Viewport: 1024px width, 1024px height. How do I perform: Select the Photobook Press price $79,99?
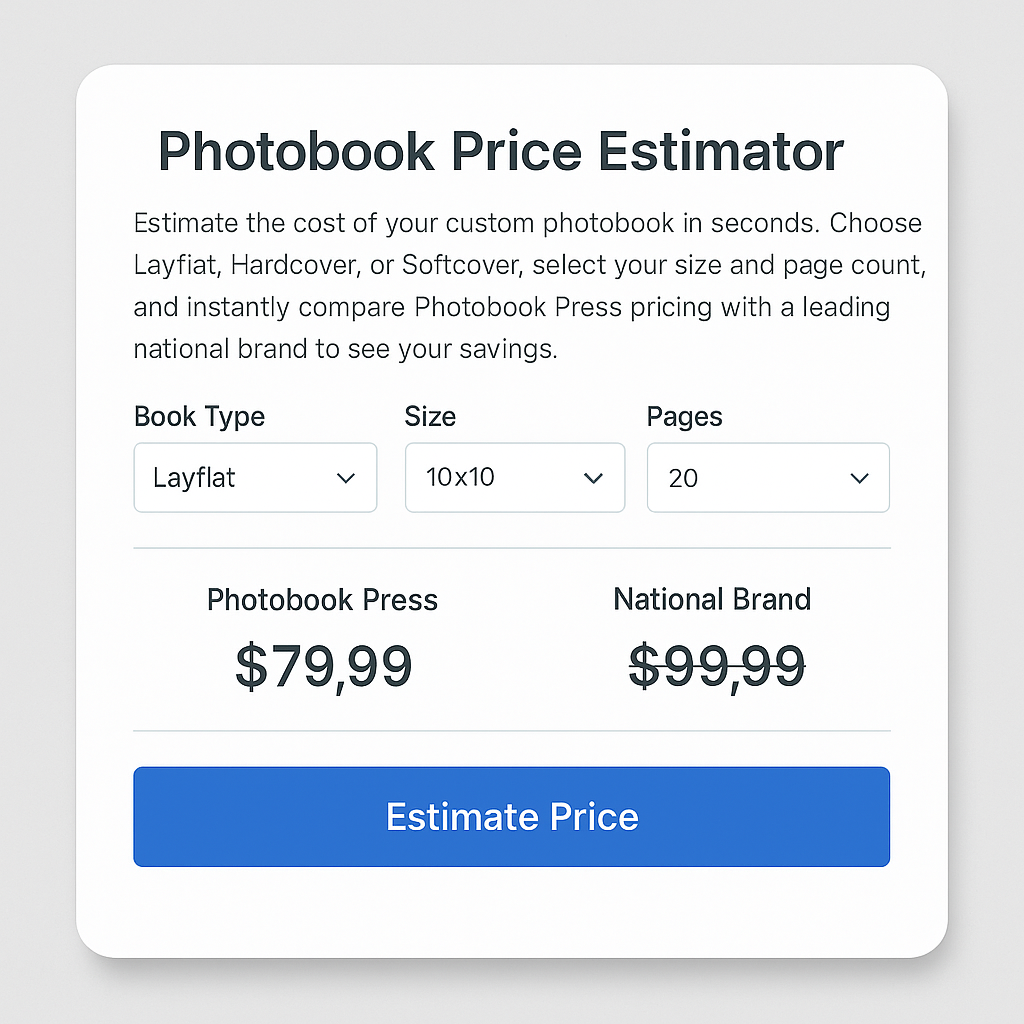322,666
